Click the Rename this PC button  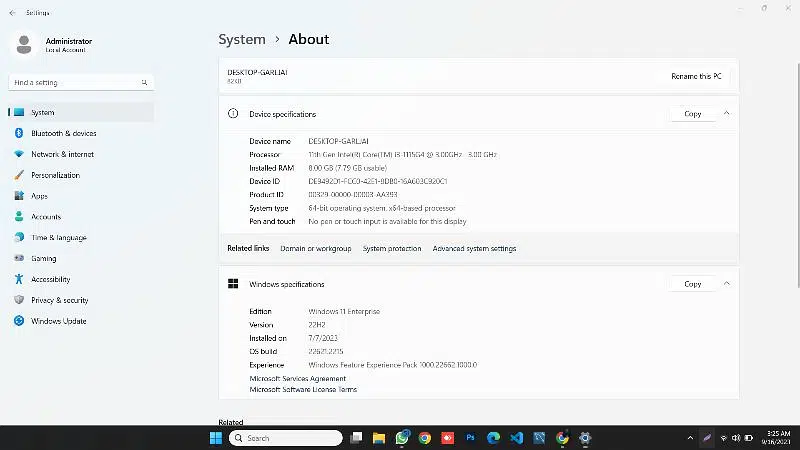point(697,76)
